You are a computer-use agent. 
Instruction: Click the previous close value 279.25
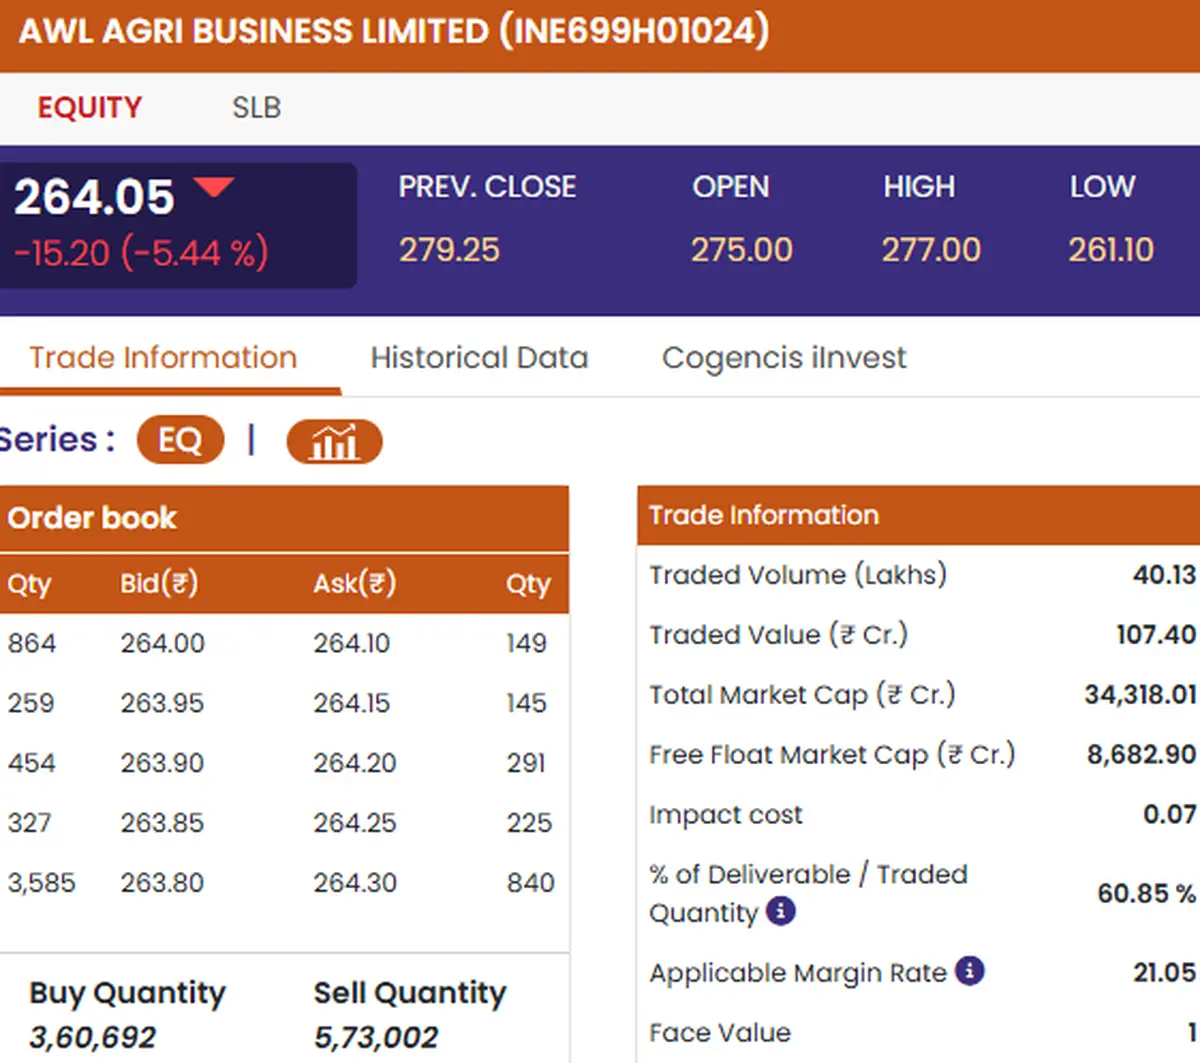pos(449,250)
